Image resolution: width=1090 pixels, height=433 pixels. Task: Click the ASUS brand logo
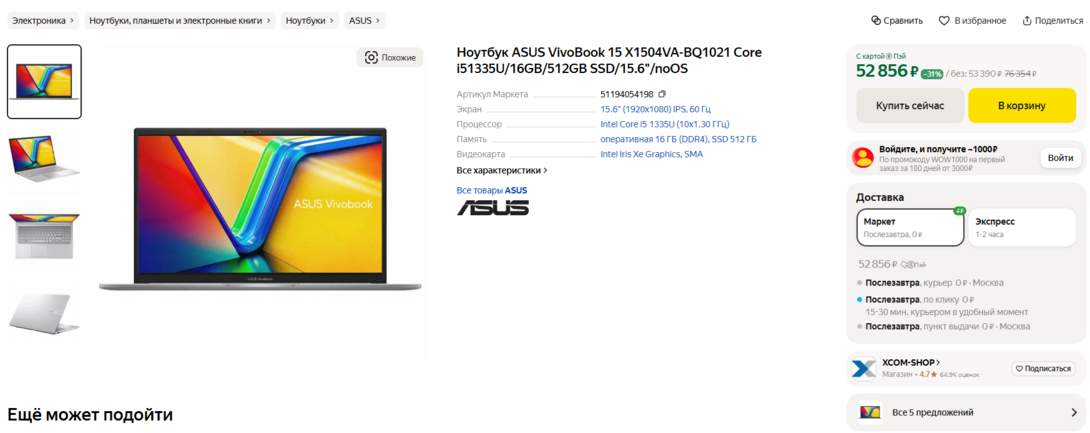pyautogui.click(x=493, y=208)
